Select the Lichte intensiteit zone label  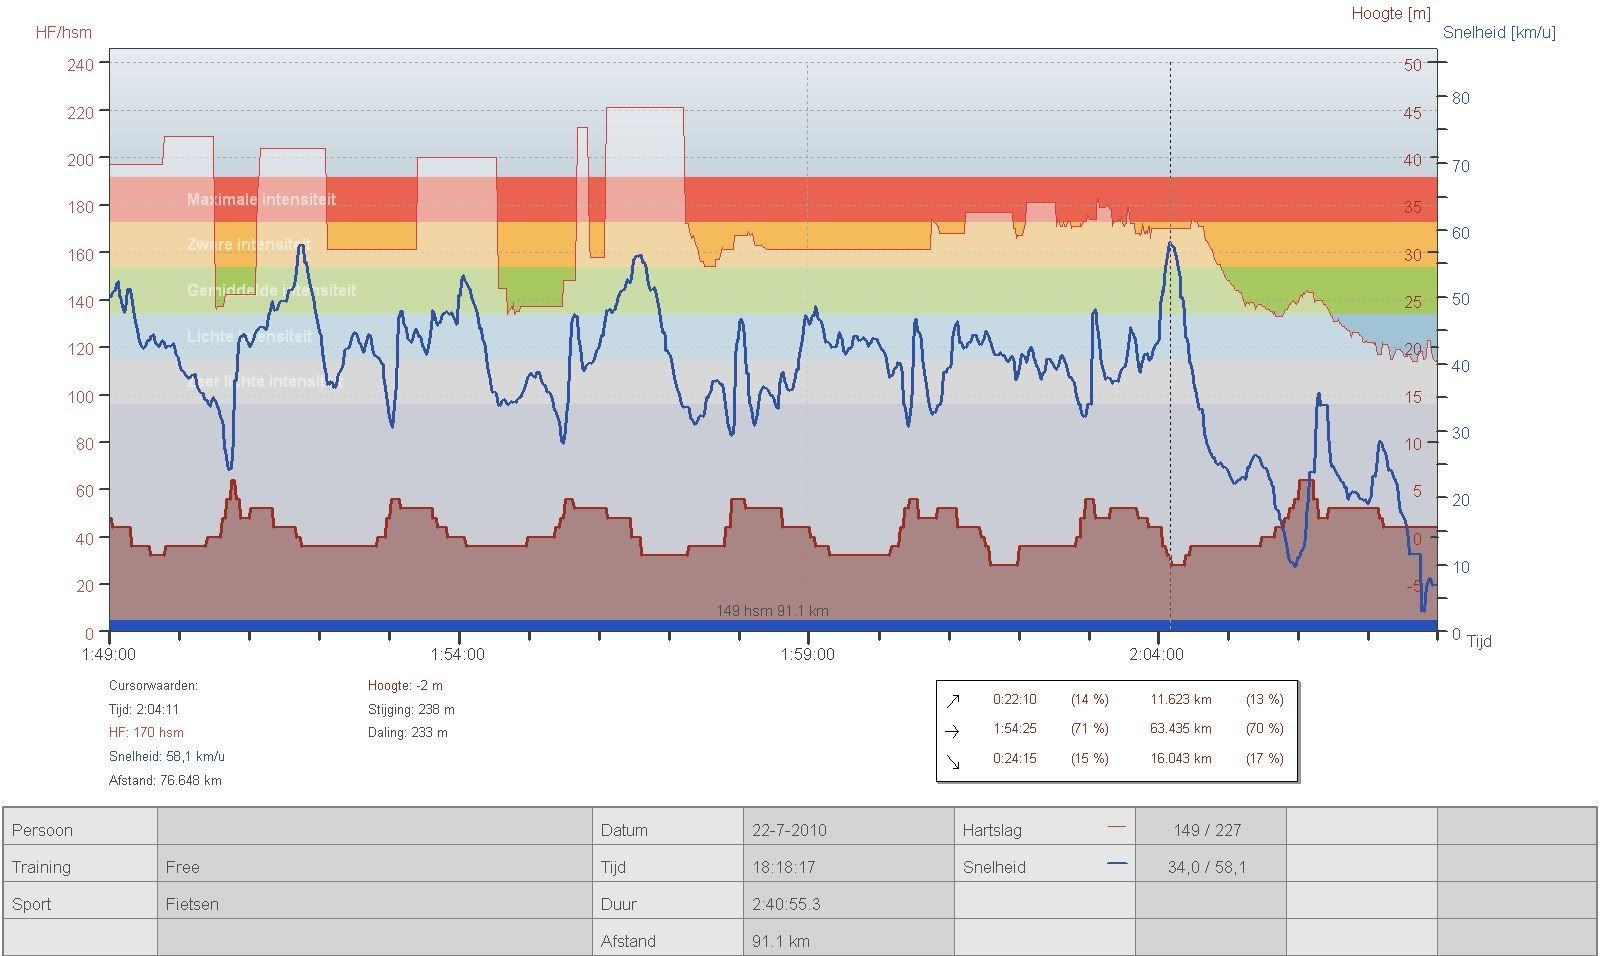point(249,337)
